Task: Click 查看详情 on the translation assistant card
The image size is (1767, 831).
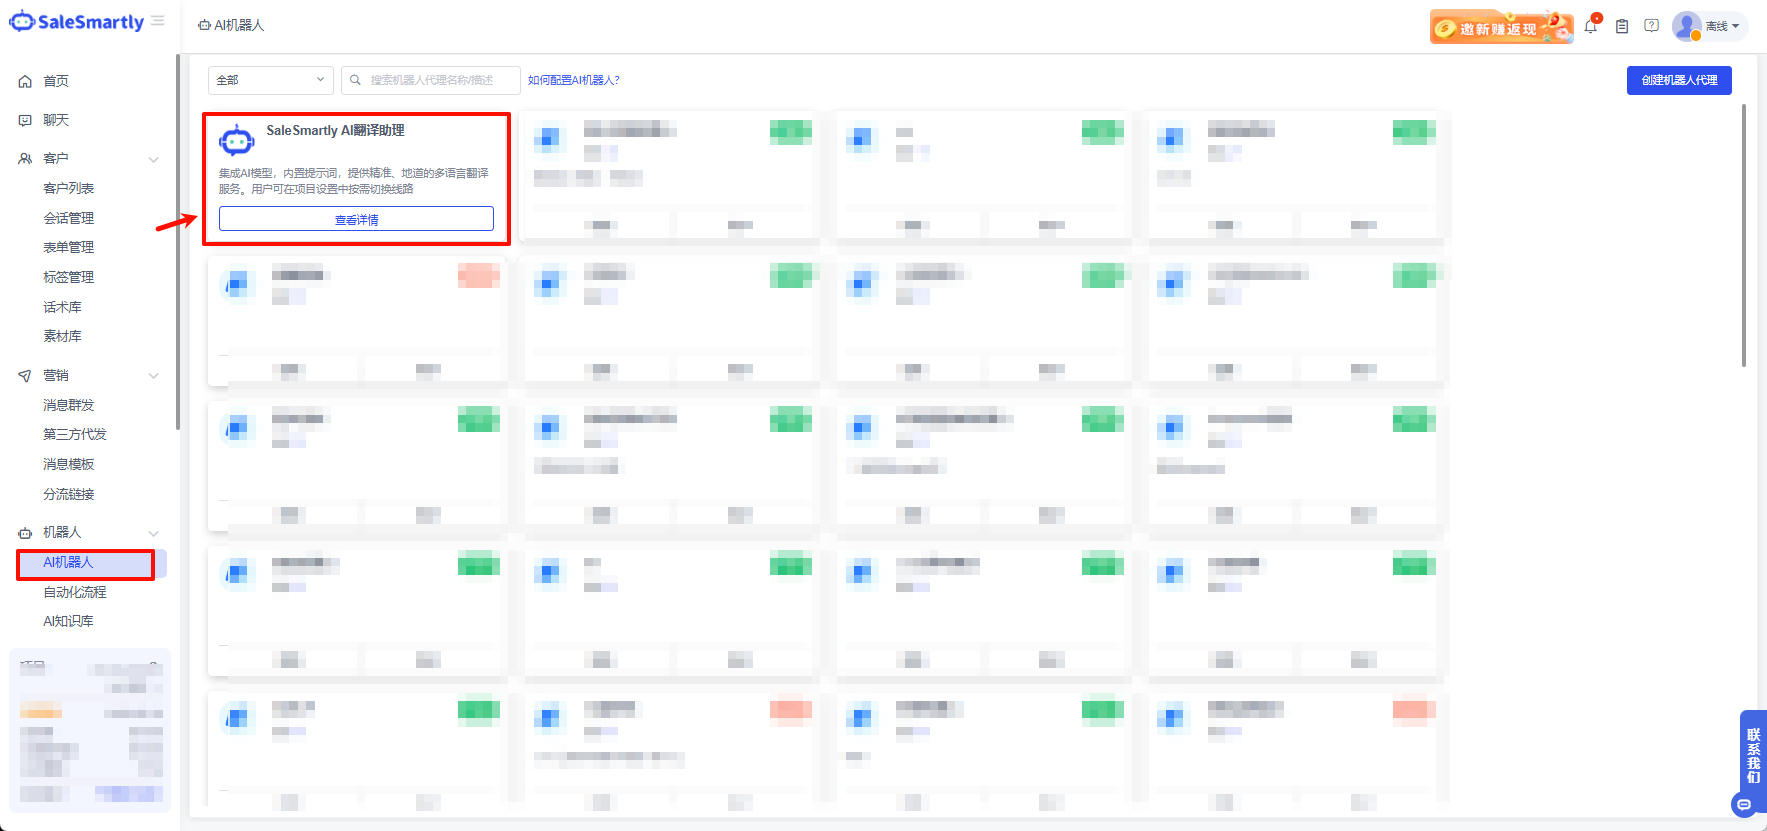Action: [x=356, y=220]
